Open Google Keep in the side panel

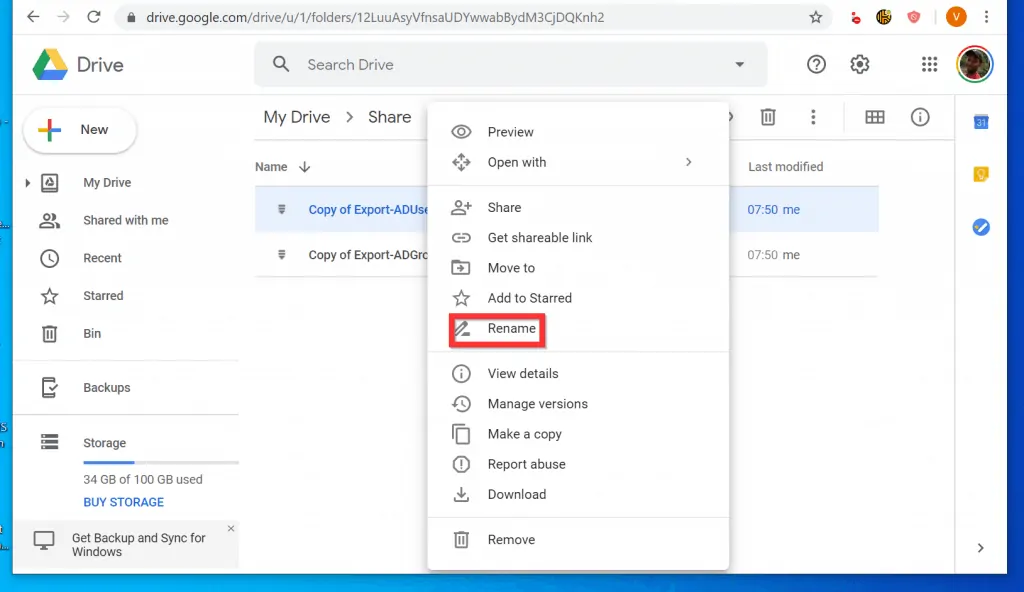980,173
